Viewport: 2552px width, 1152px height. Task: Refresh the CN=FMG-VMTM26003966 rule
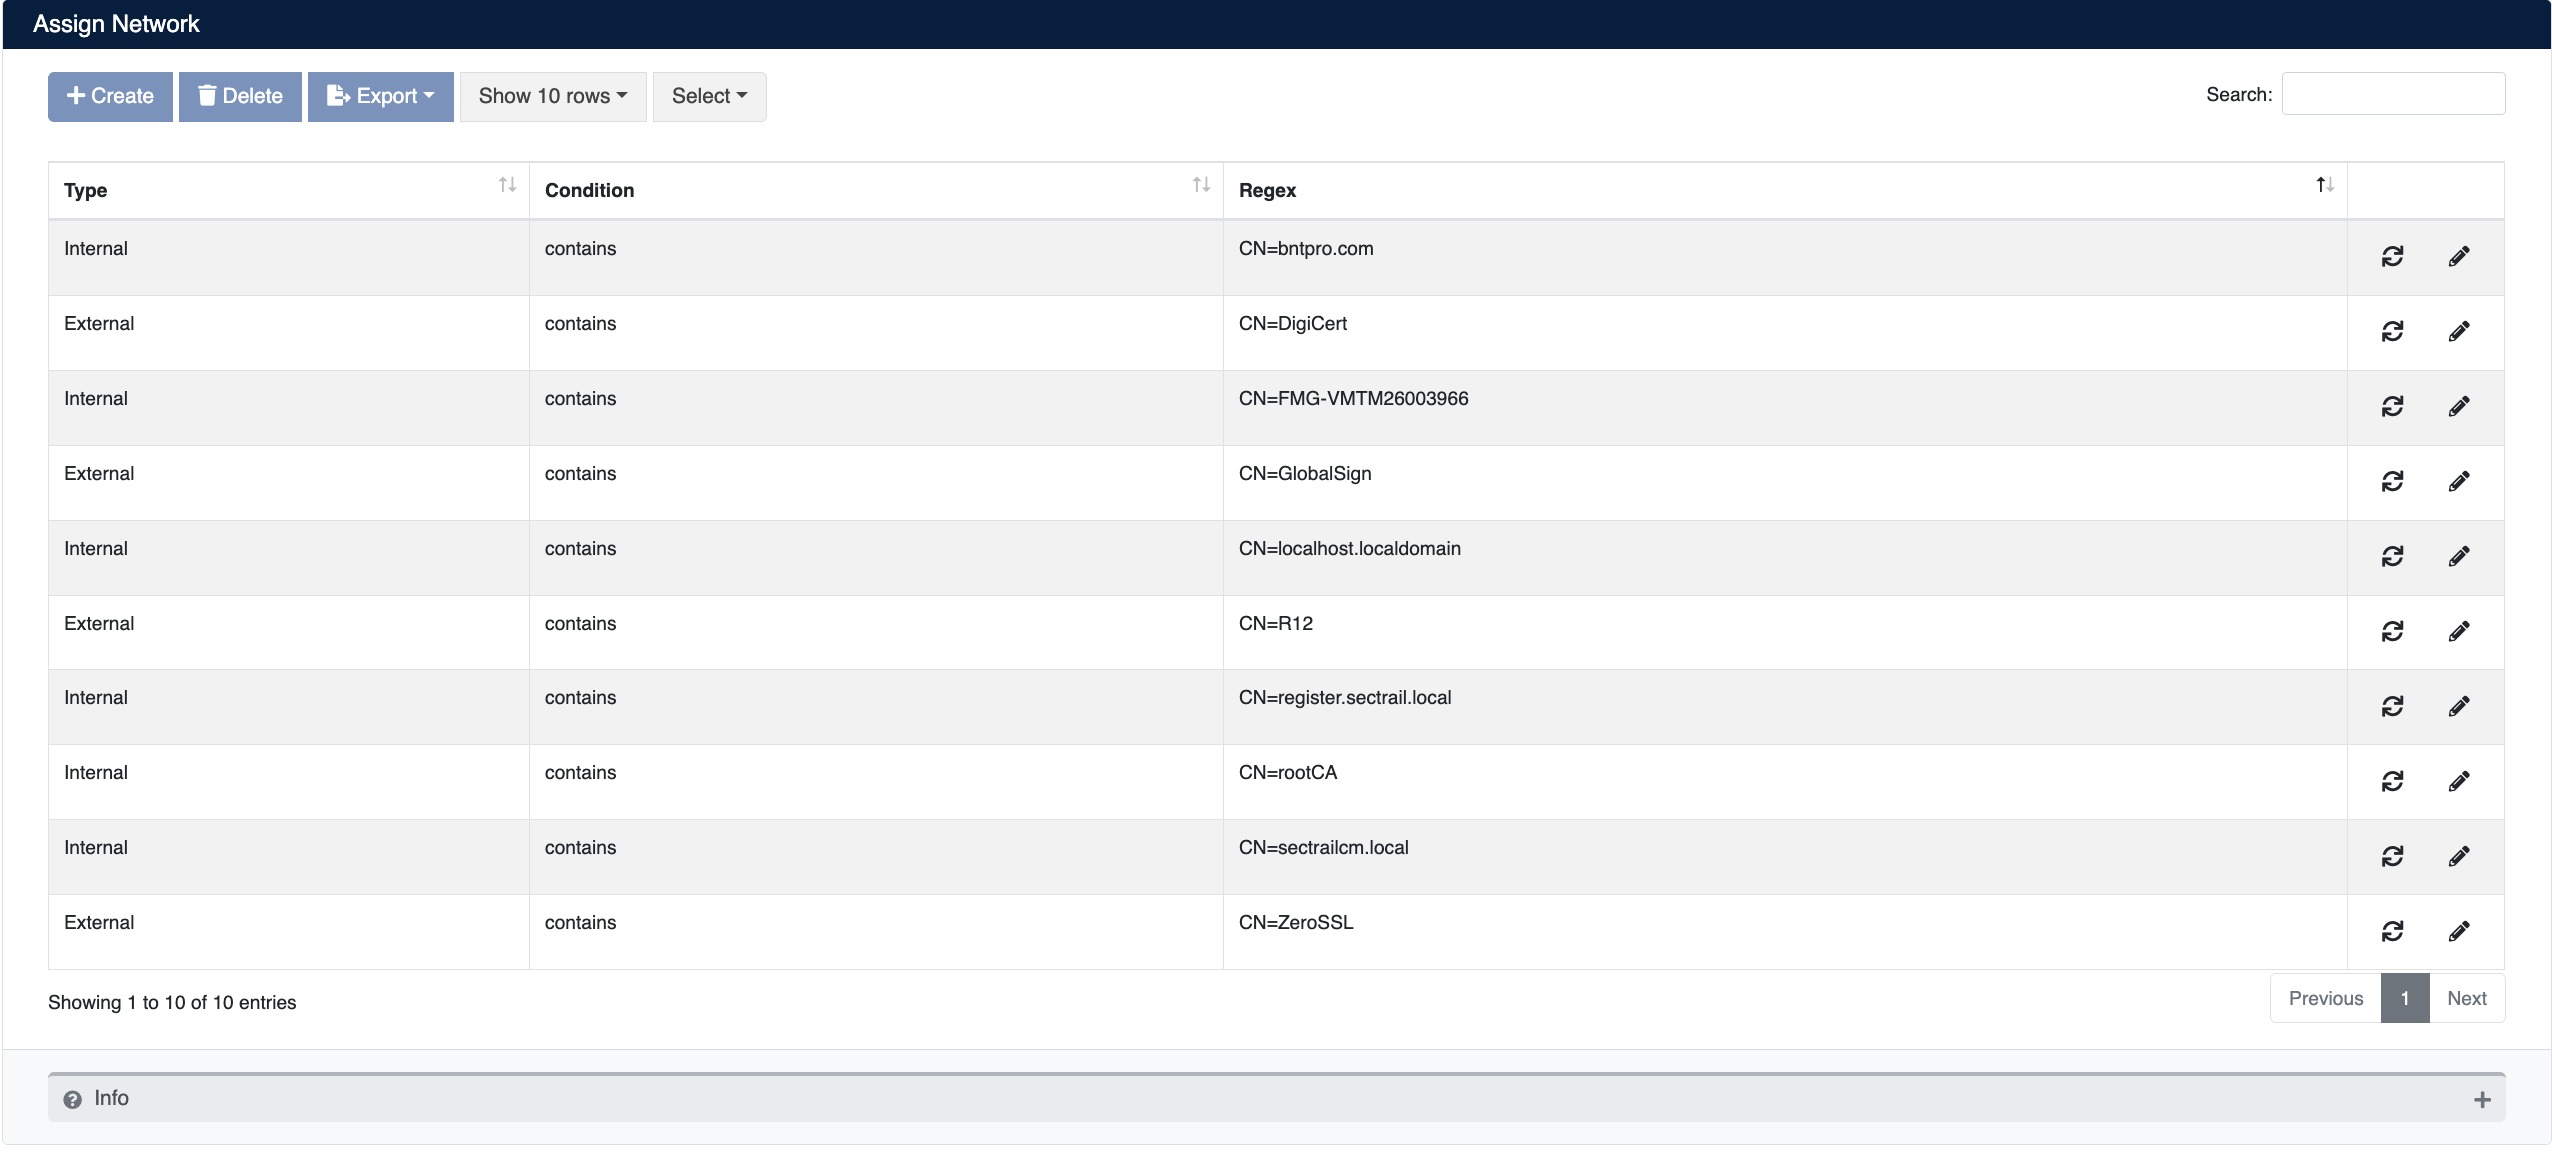[2392, 407]
